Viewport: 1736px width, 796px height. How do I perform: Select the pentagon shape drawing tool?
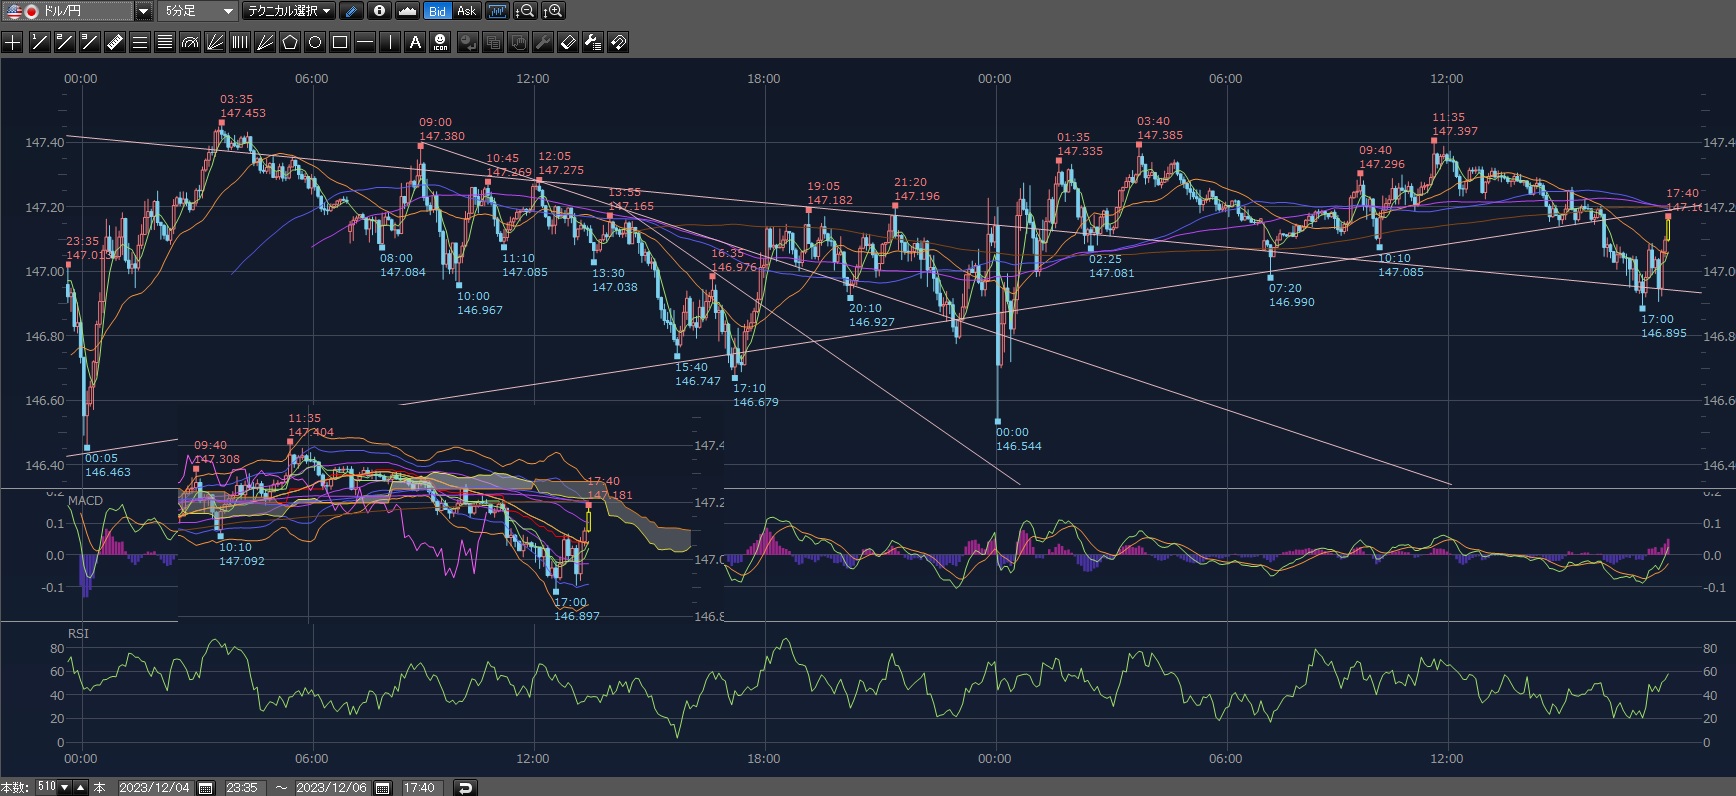[x=290, y=42]
